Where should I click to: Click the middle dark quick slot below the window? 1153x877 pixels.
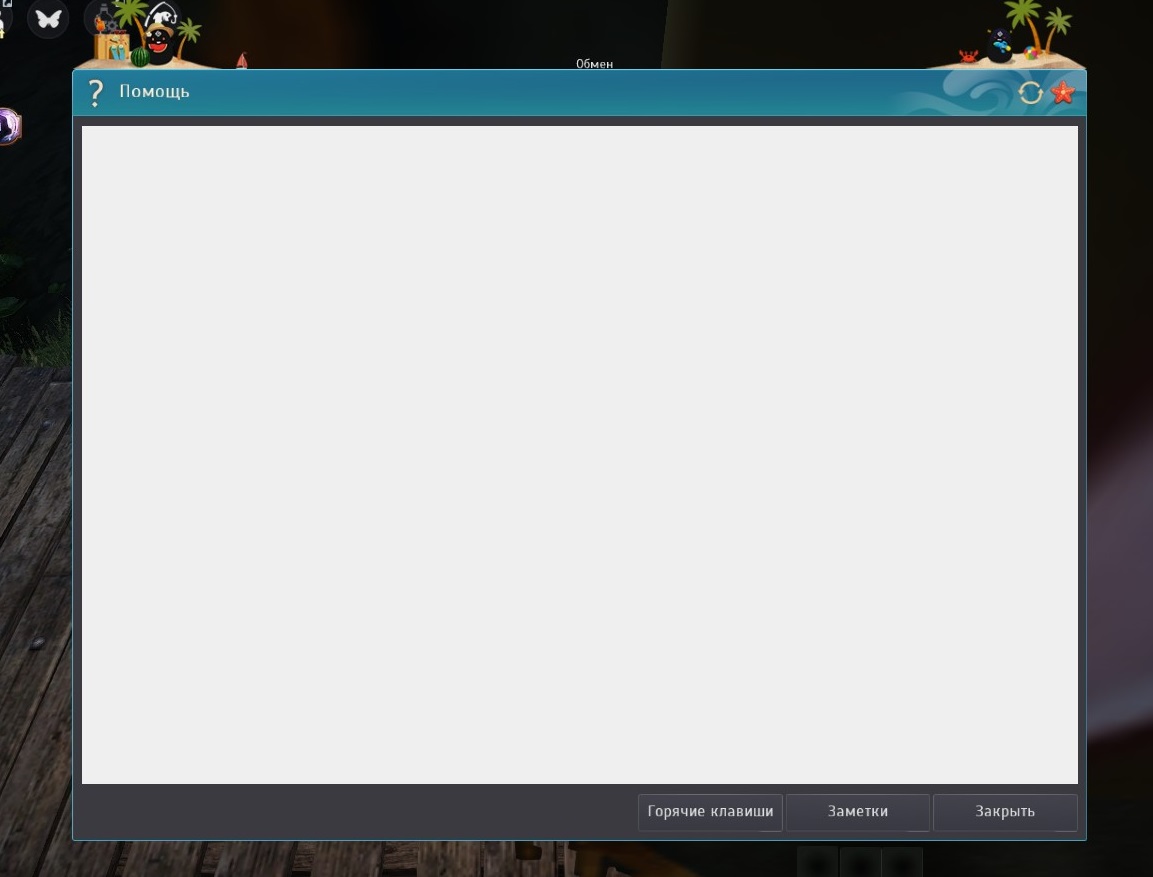click(x=860, y=862)
